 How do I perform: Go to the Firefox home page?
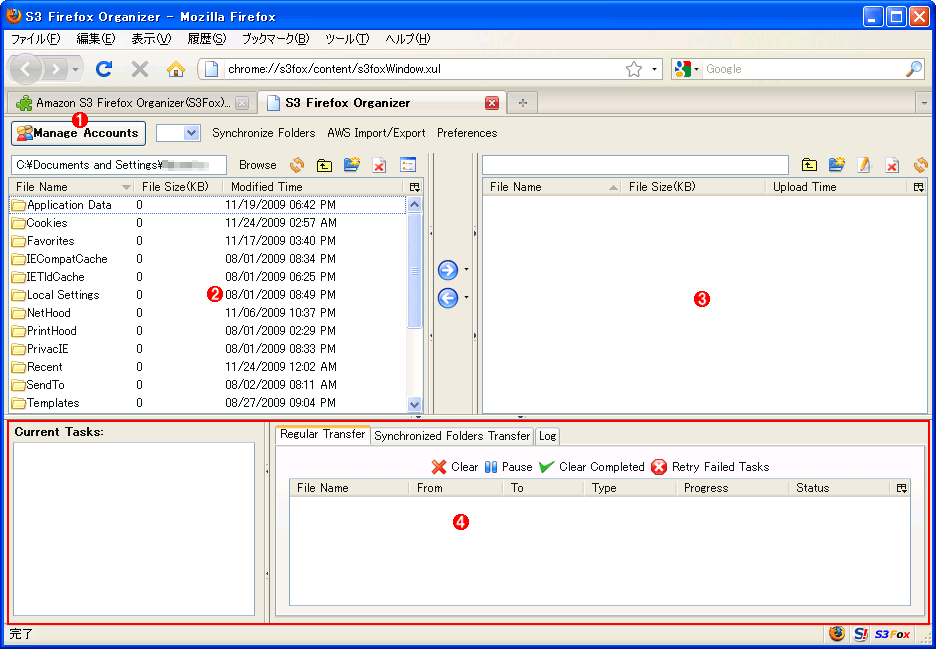pyautogui.click(x=176, y=69)
